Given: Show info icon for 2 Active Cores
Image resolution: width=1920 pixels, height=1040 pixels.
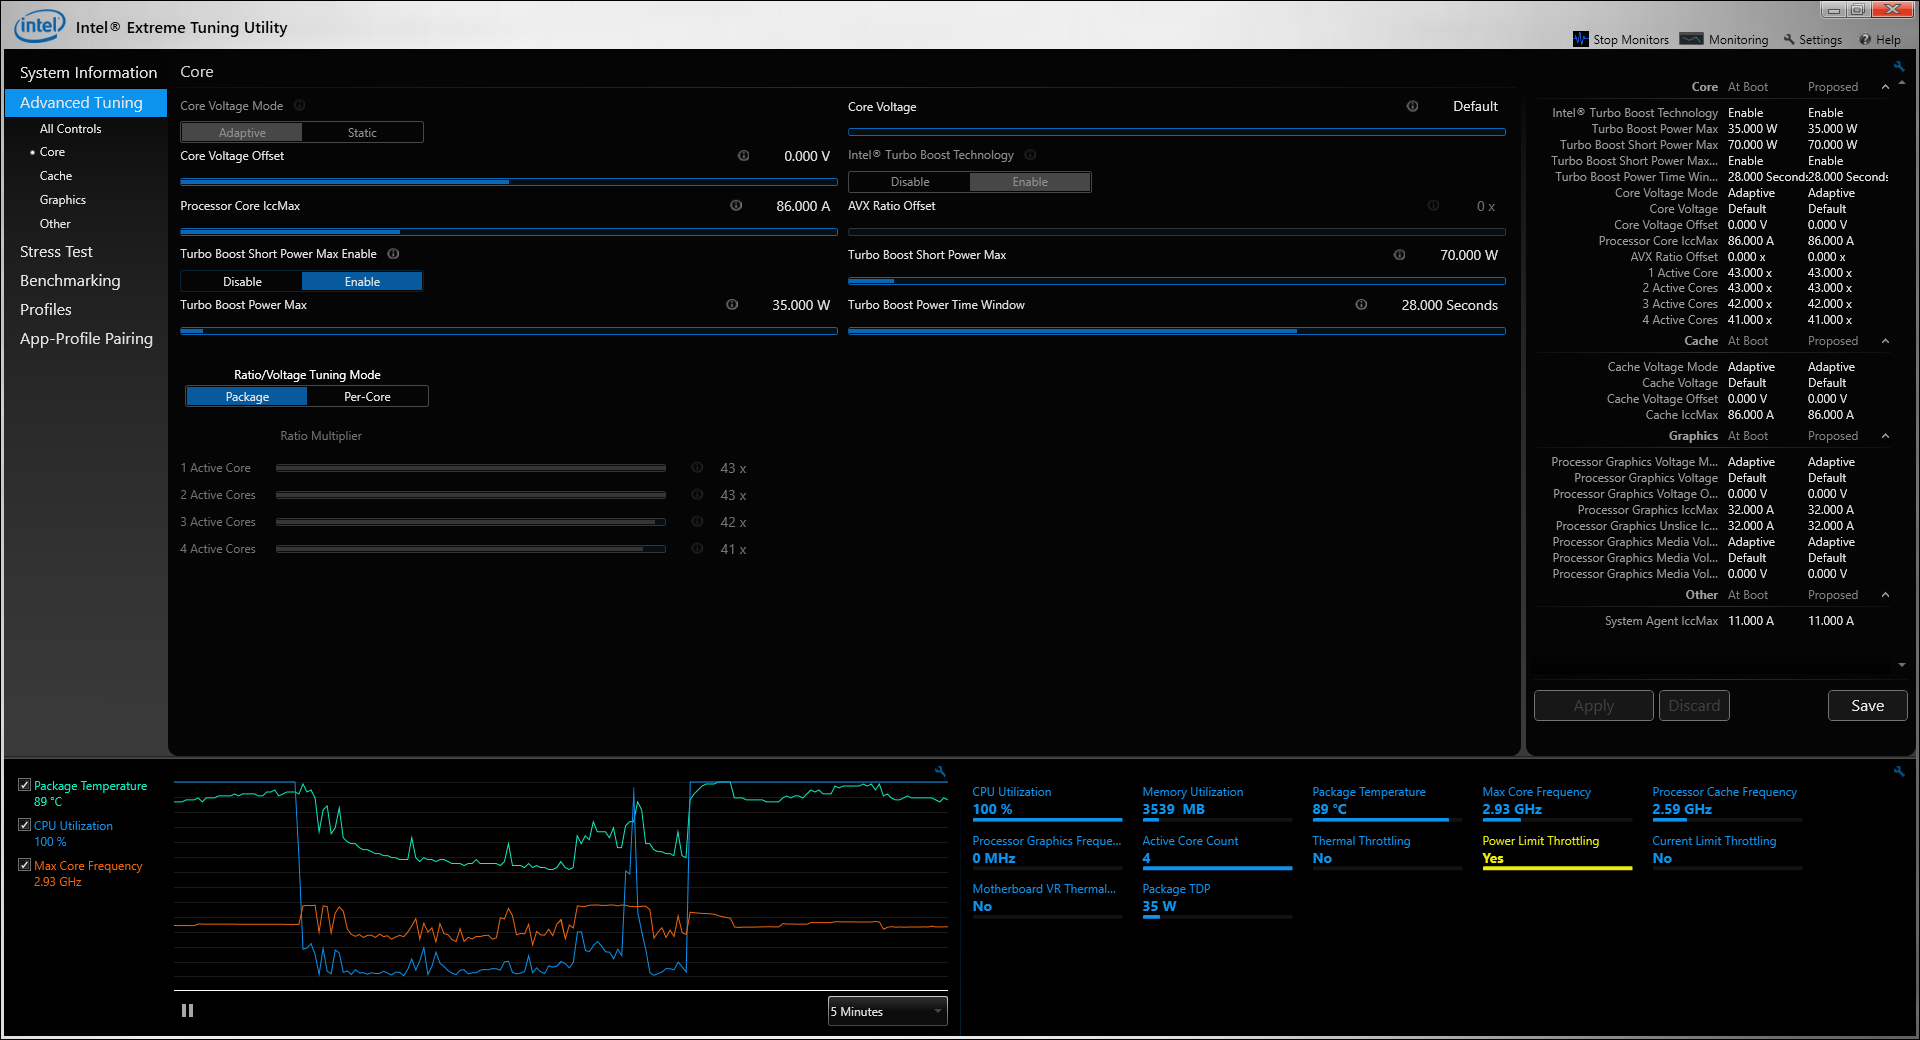Looking at the screenshot, I should pos(697,494).
